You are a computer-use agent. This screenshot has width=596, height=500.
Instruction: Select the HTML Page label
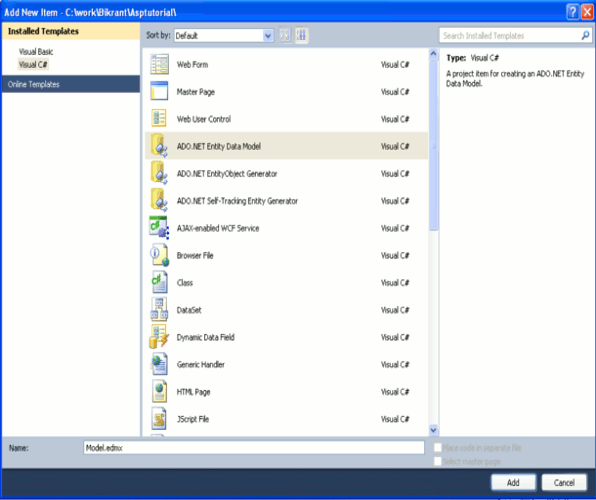tap(193, 392)
